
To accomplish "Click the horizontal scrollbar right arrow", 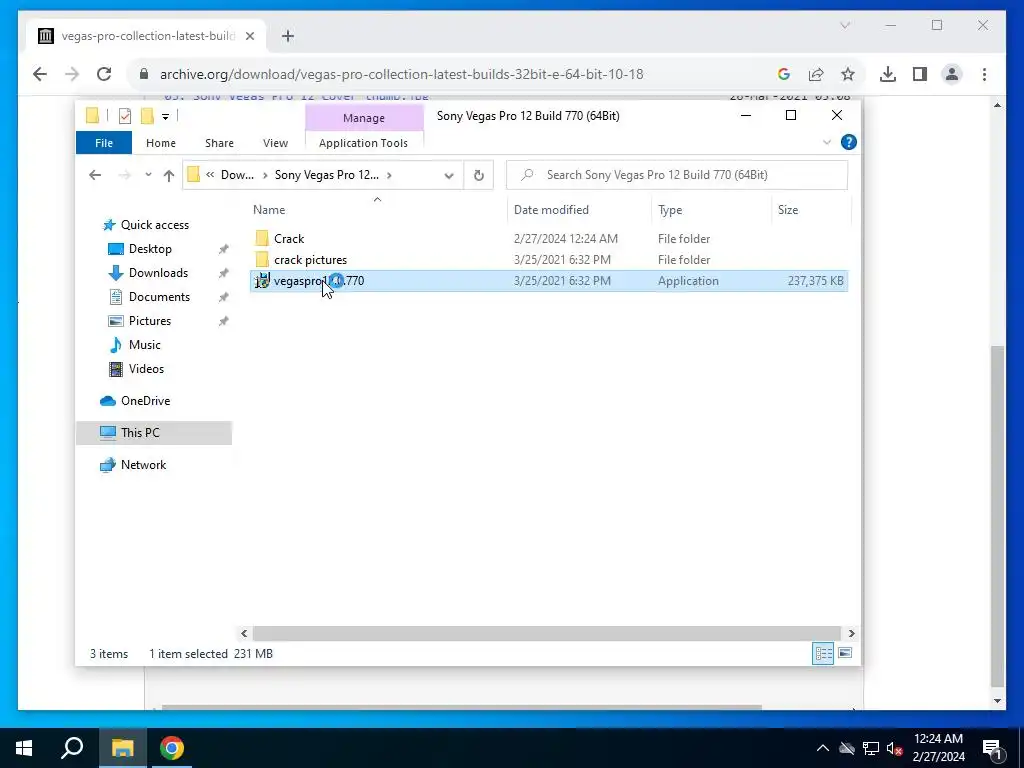I will [x=851, y=633].
